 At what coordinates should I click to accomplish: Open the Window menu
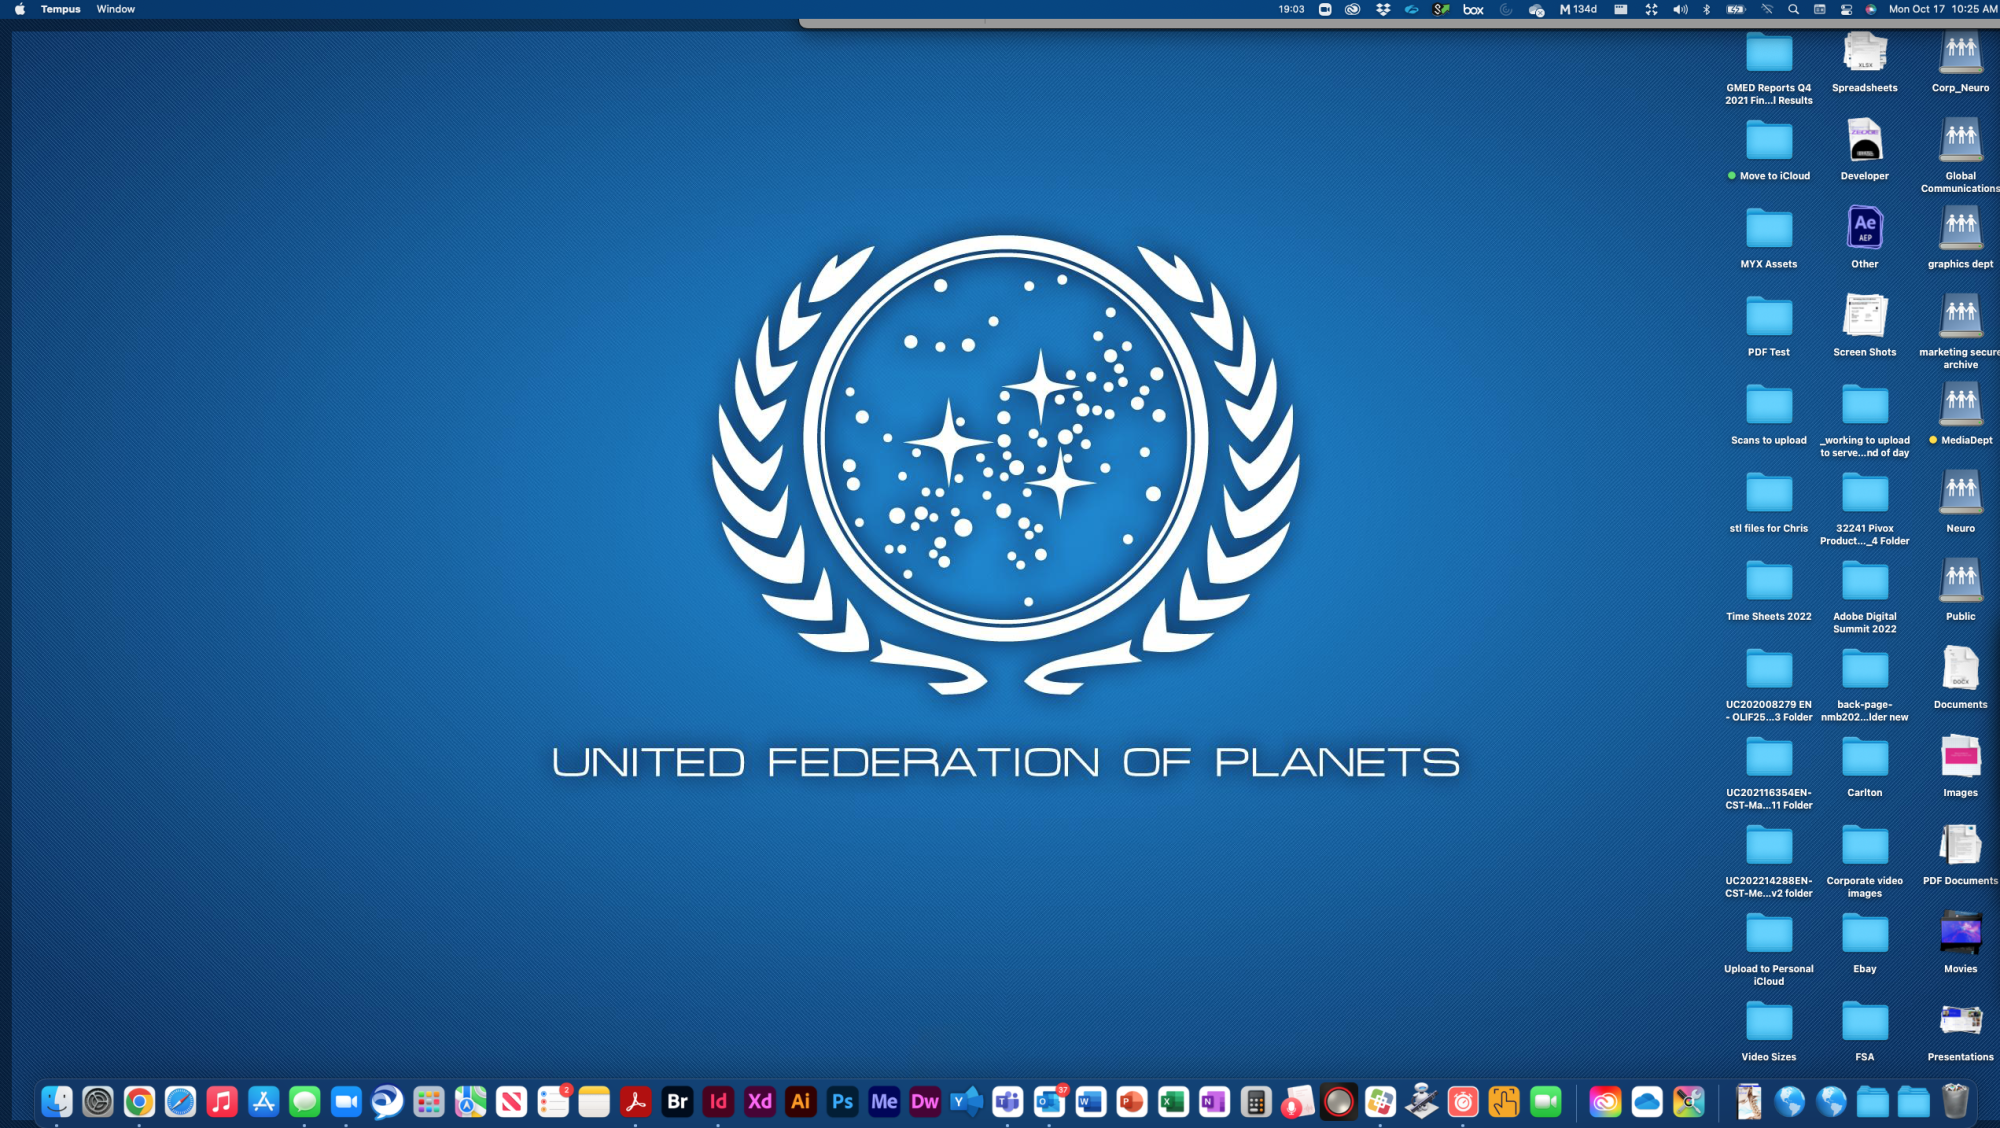pos(116,9)
